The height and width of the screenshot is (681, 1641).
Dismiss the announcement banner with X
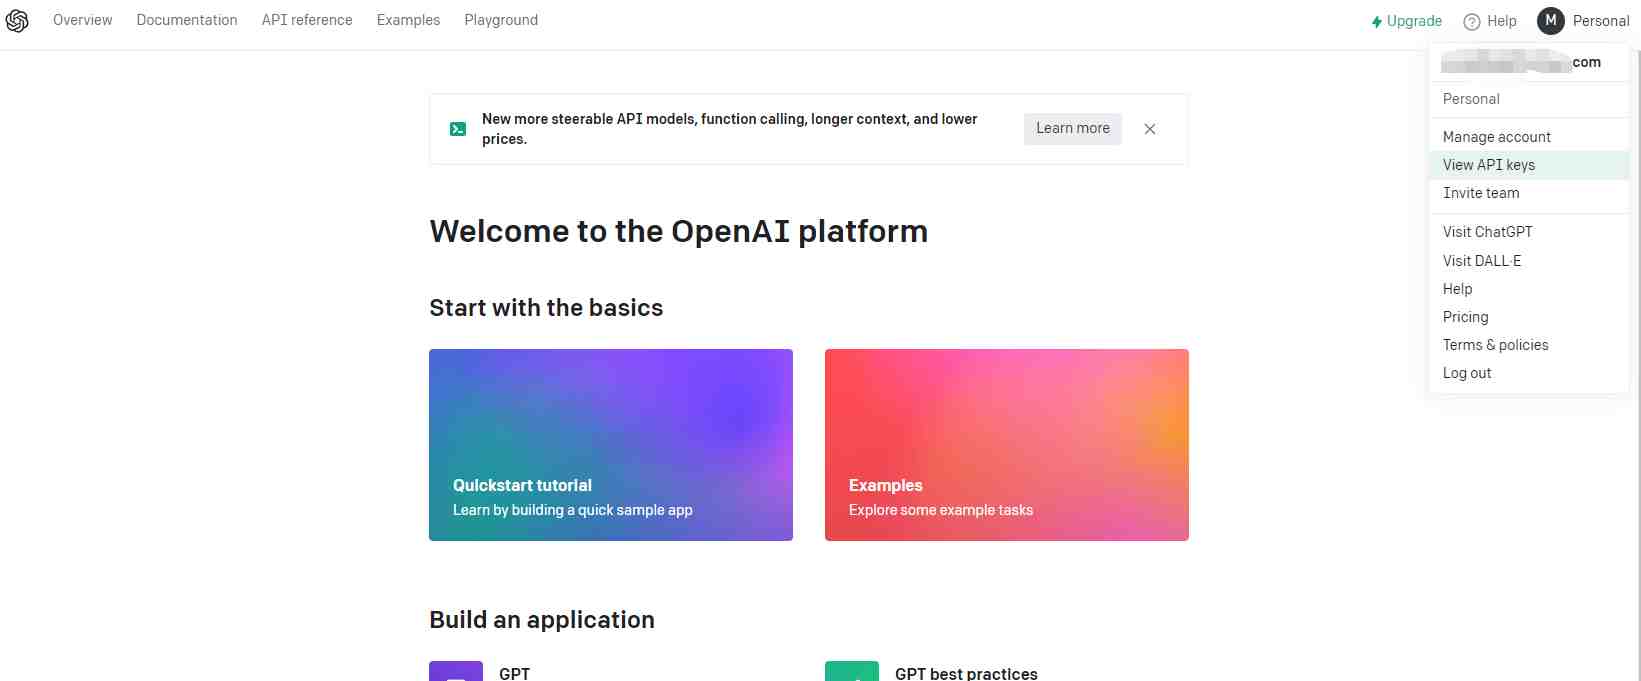click(x=1150, y=129)
